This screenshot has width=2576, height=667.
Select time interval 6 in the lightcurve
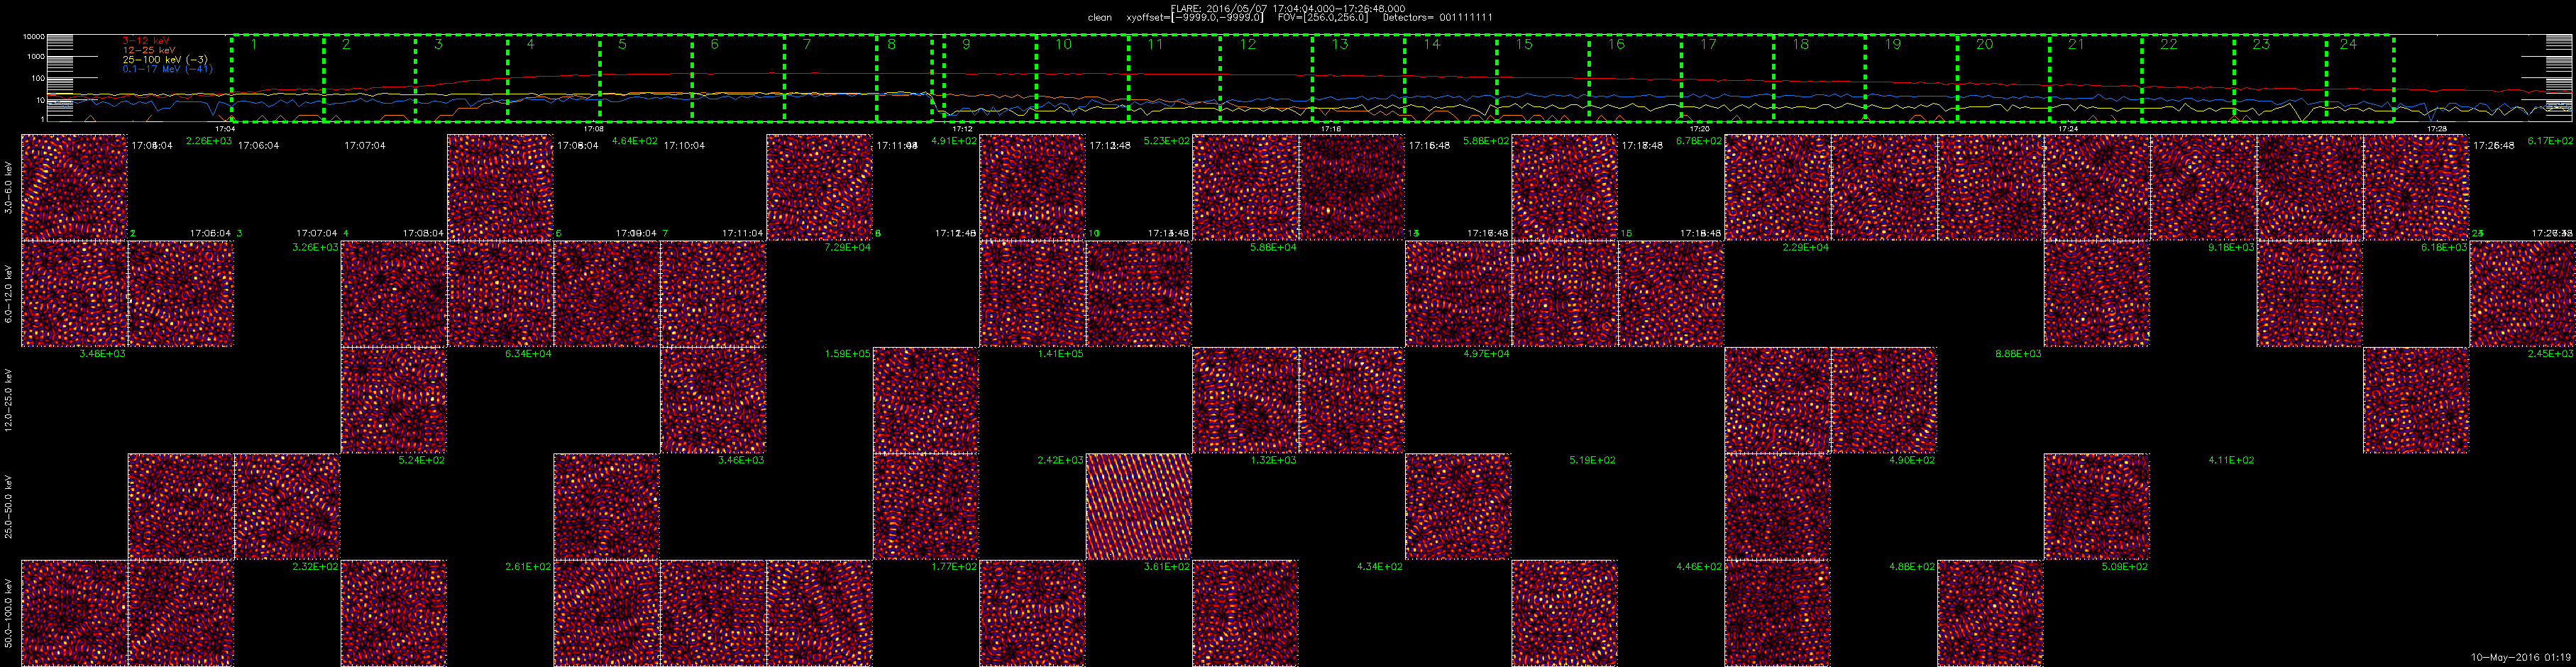coord(737,79)
